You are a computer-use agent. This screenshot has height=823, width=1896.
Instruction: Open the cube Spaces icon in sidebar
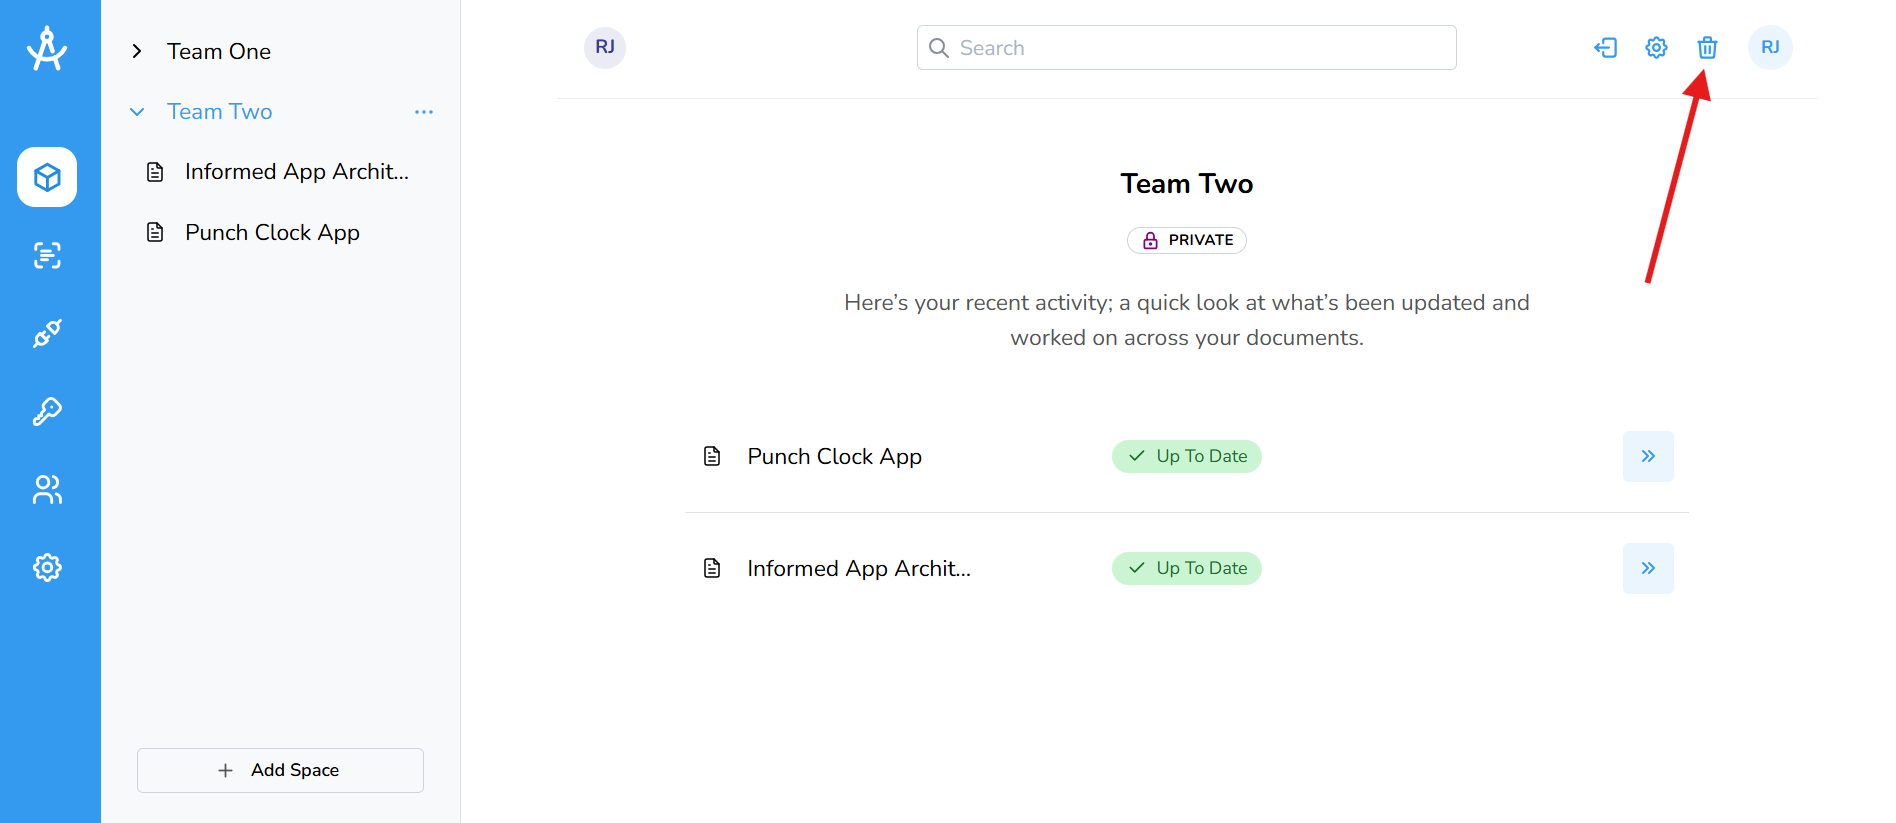coord(47,177)
